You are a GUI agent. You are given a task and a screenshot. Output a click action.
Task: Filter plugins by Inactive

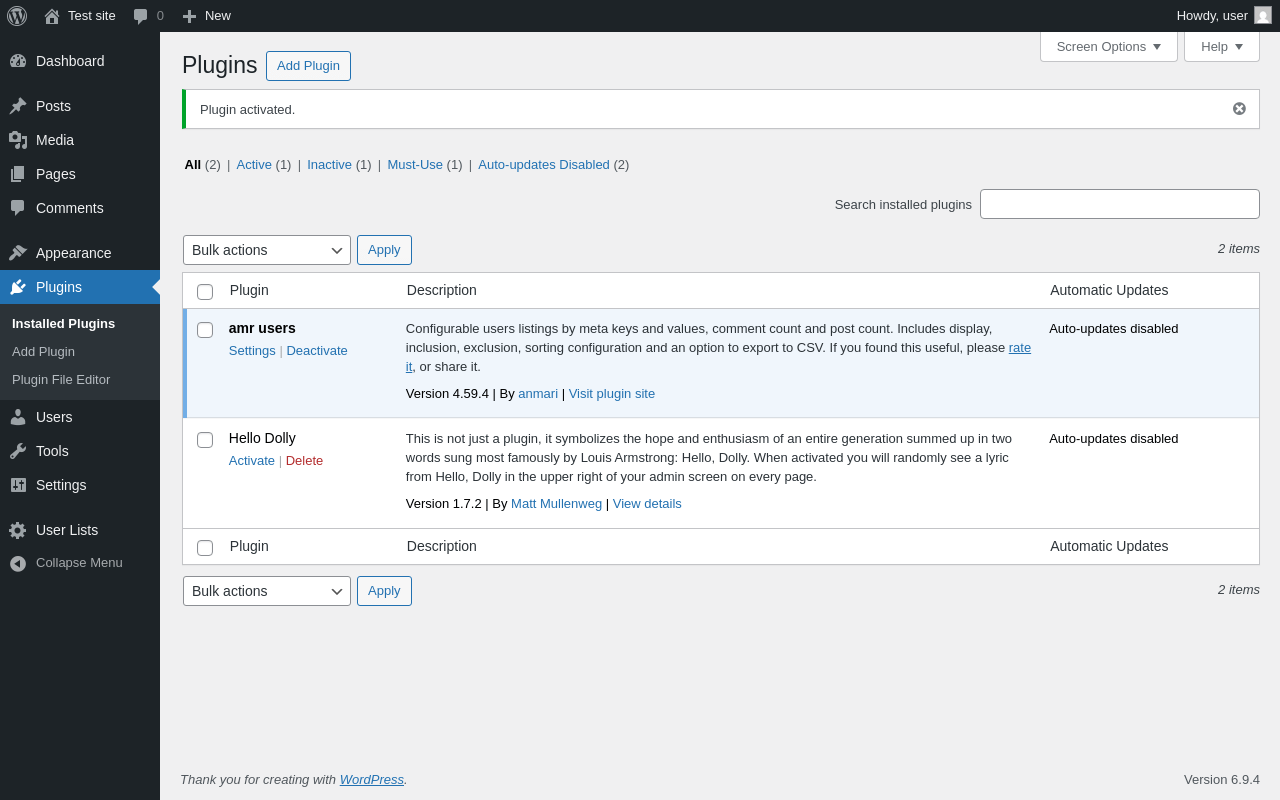(329, 165)
